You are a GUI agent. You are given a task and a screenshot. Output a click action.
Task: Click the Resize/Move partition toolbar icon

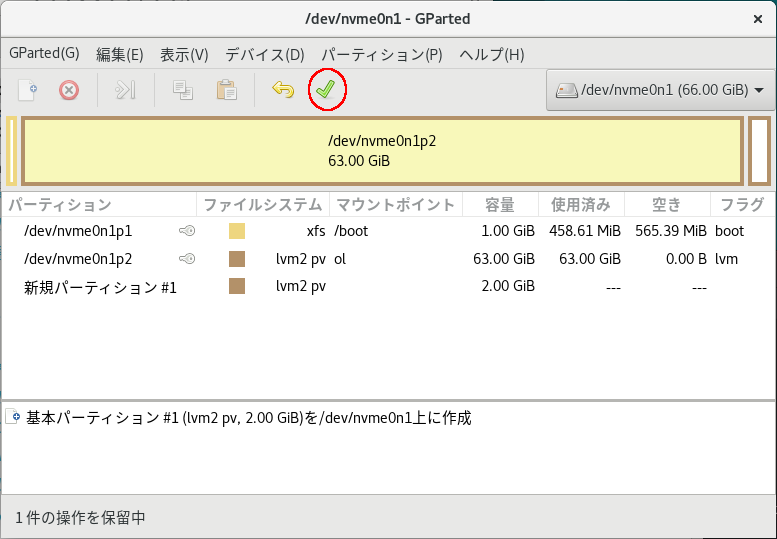click(125, 90)
